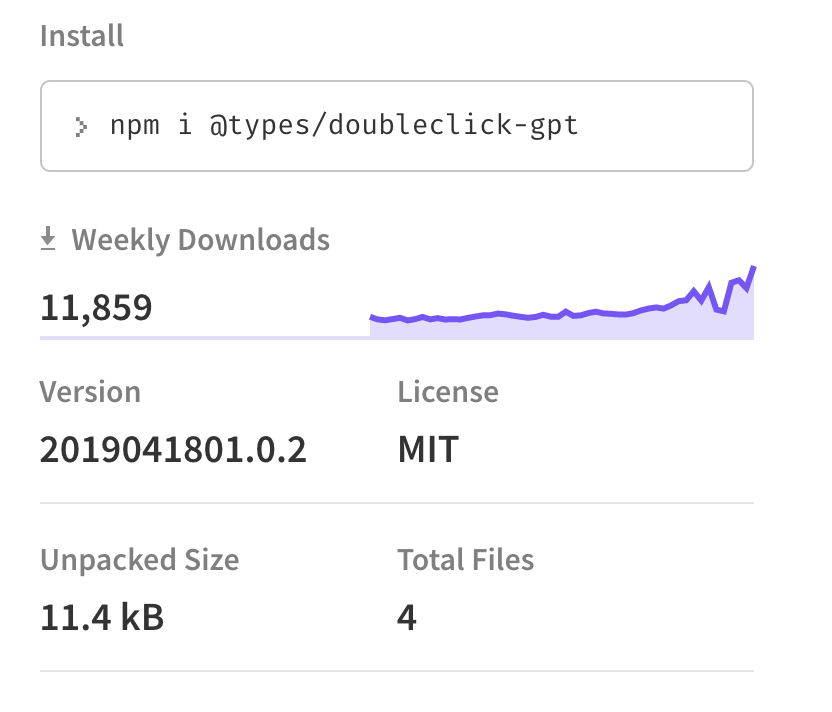Image resolution: width=832 pixels, height=712 pixels.
Task: Click the Weekly Downloads heading
Action: click(201, 239)
